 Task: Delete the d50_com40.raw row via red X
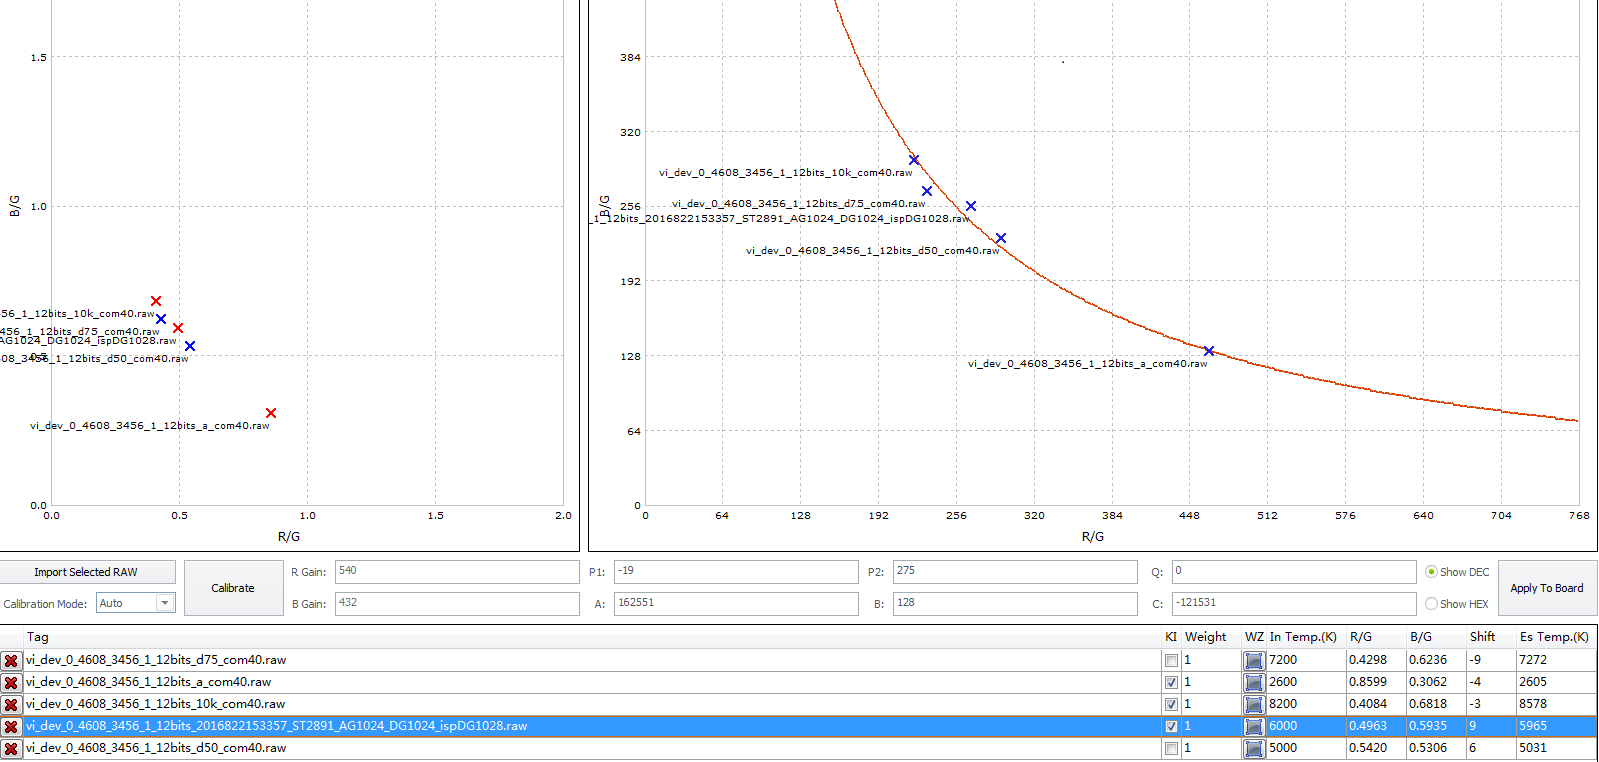pos(11,748)
